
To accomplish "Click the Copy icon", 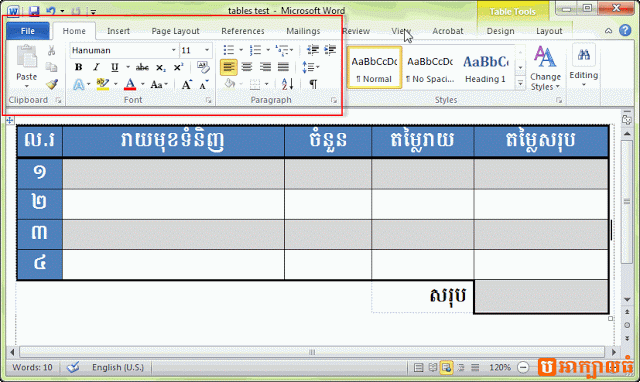I will click(x=51, y=67).
